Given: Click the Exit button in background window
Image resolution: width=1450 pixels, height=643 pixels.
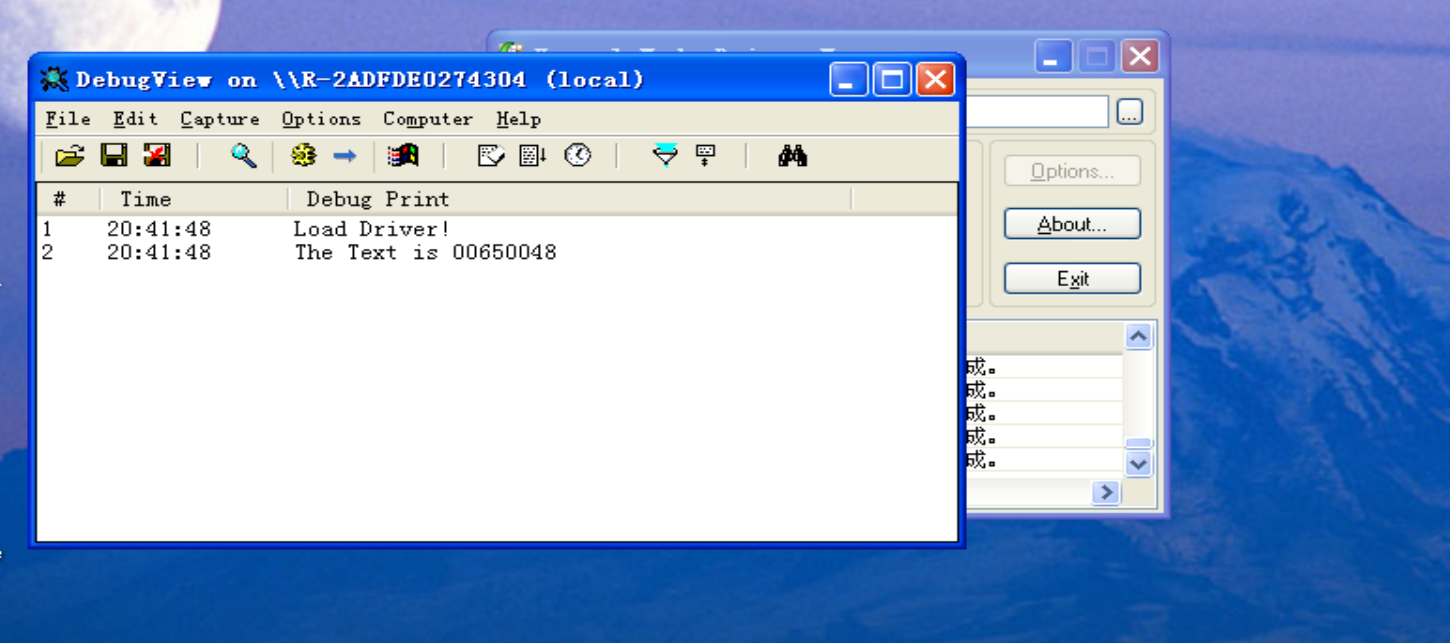Looking at the screenshot, I should click(x=1072, y=278).
